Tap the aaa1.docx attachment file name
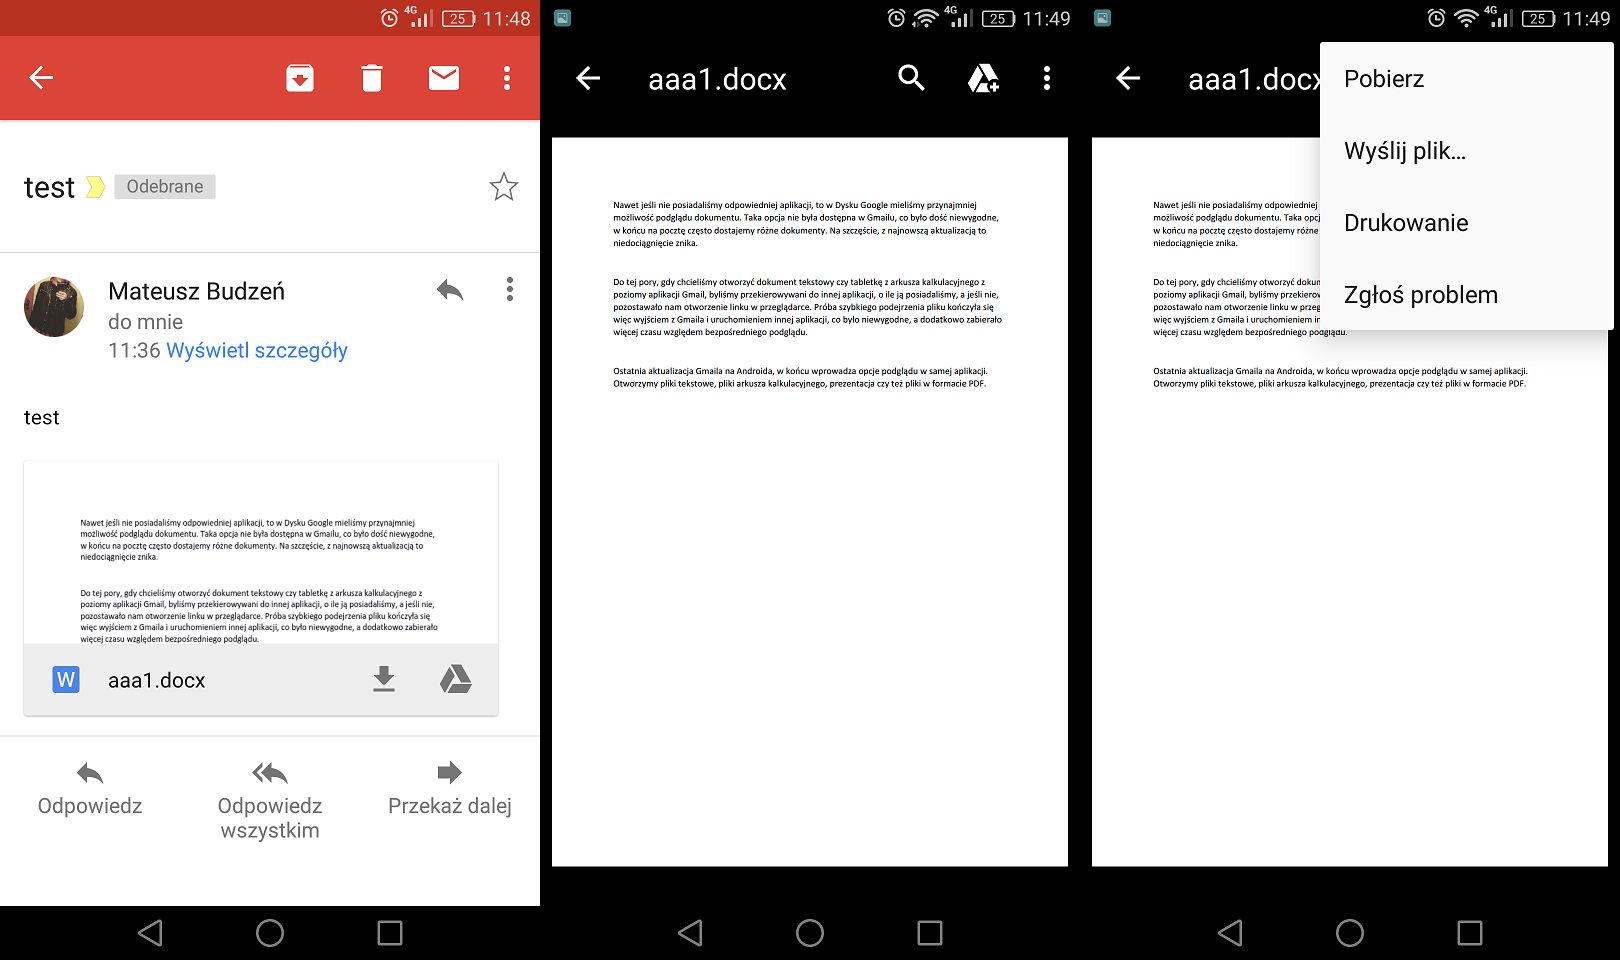Screen dimensions: 1620x960 click(156, 680)
